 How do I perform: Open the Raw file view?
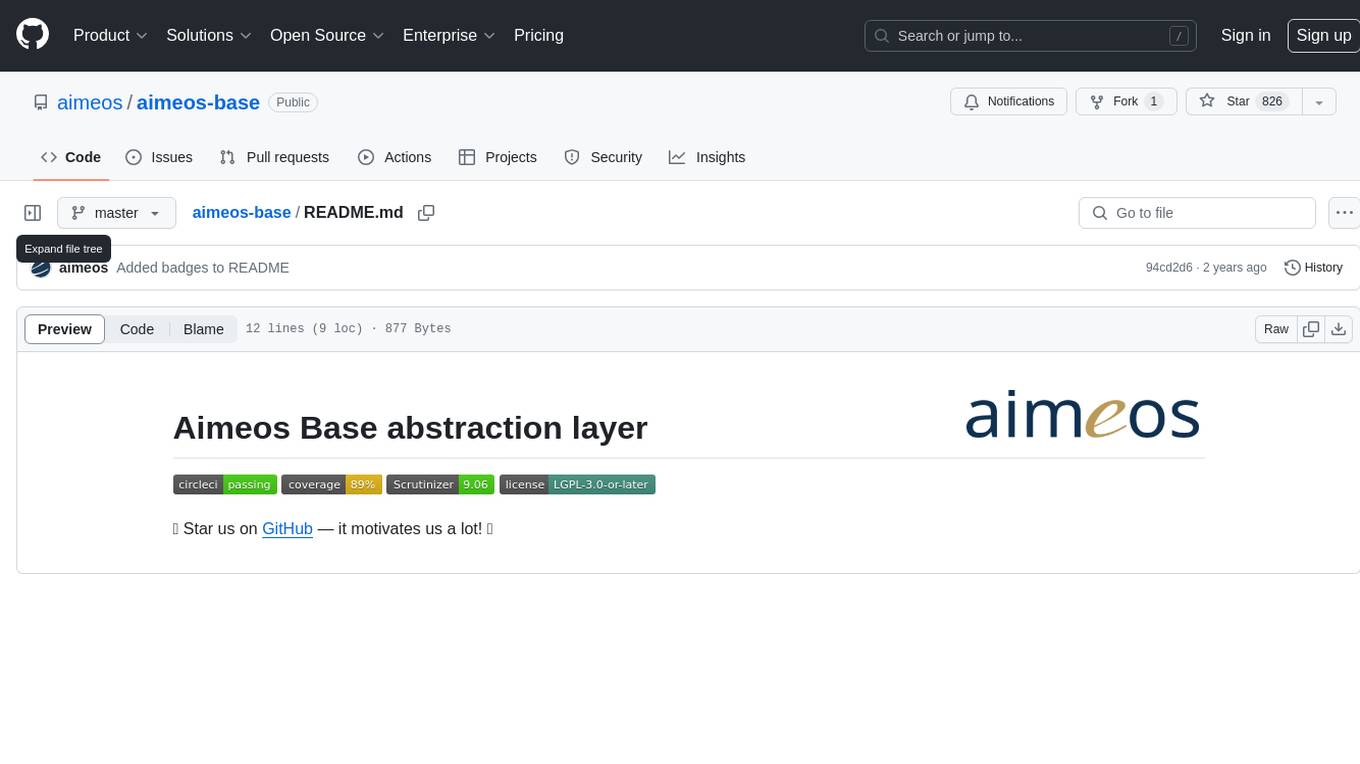click(x=1276, y=329)
